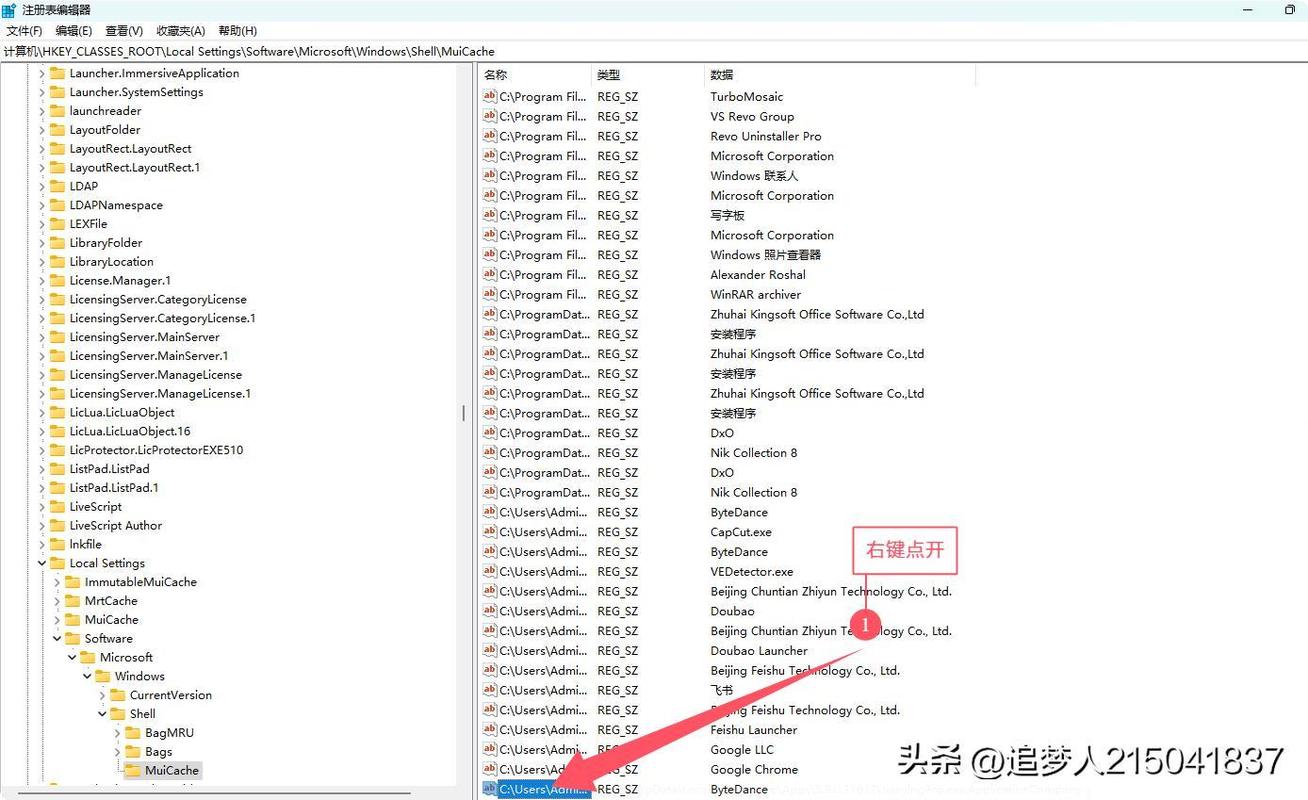The height and width of the screenshot is (800, 1308).
Task: Select the LicensingServer.MainServer key
Action: [144, 337]
